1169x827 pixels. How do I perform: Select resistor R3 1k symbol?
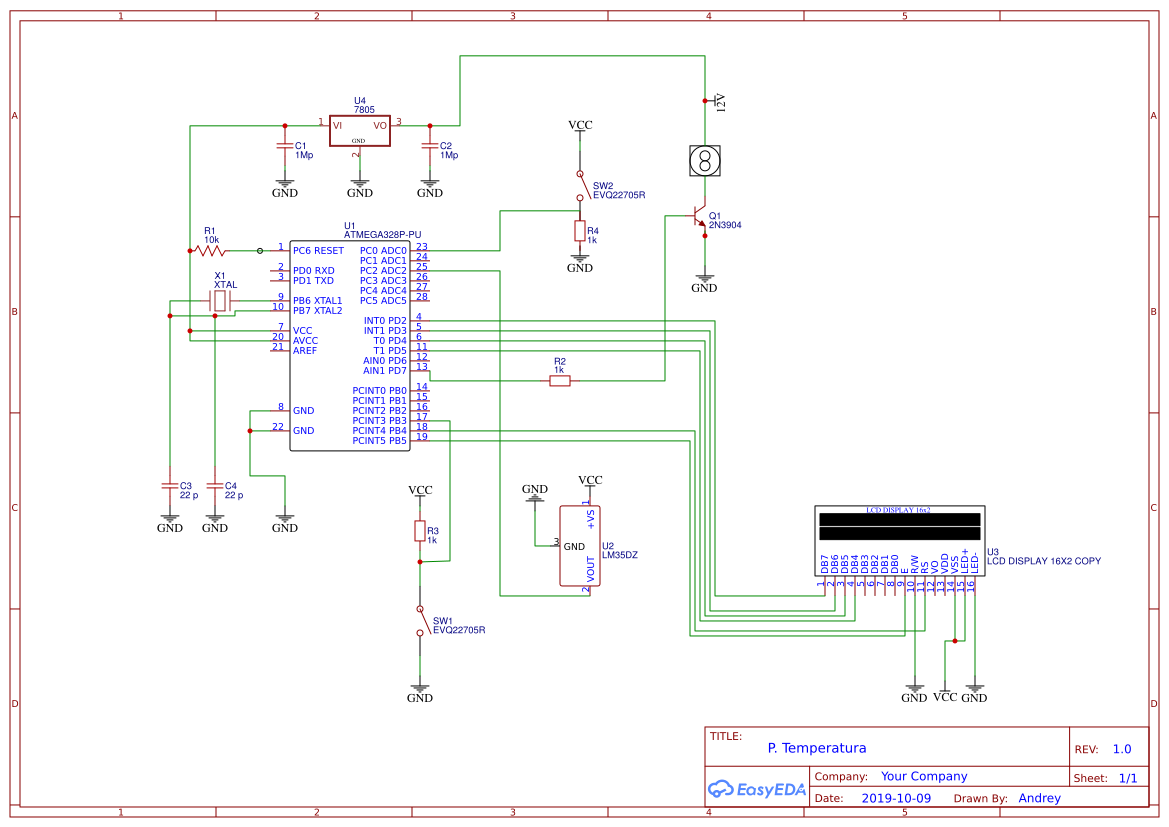[420, 531]
